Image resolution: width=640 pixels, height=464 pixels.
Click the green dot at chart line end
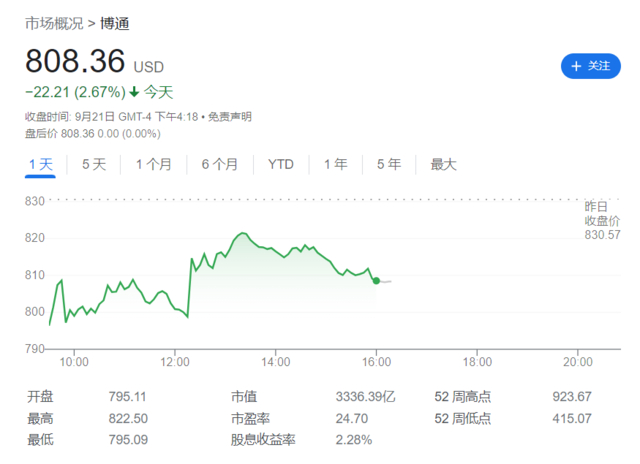pos(376,281)
